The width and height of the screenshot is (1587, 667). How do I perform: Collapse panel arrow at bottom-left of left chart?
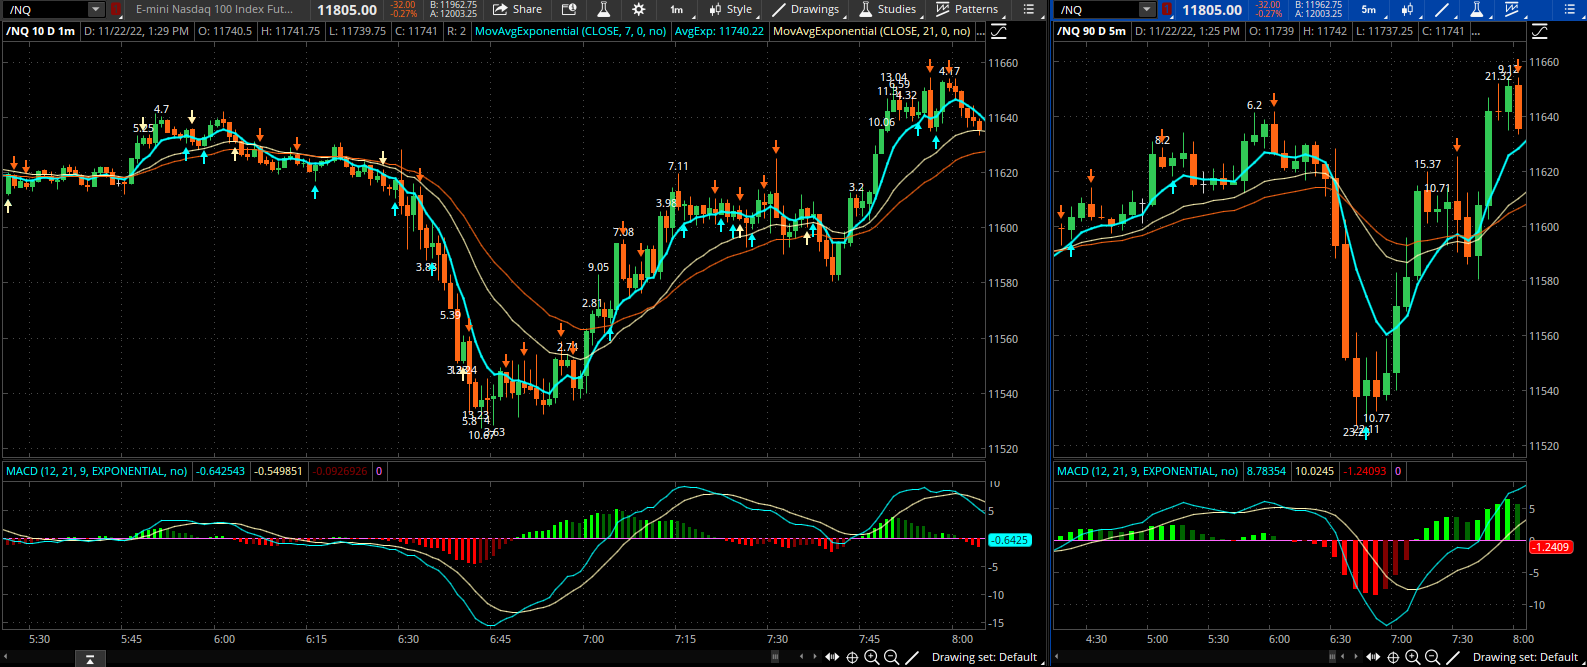tap(90, 658)
